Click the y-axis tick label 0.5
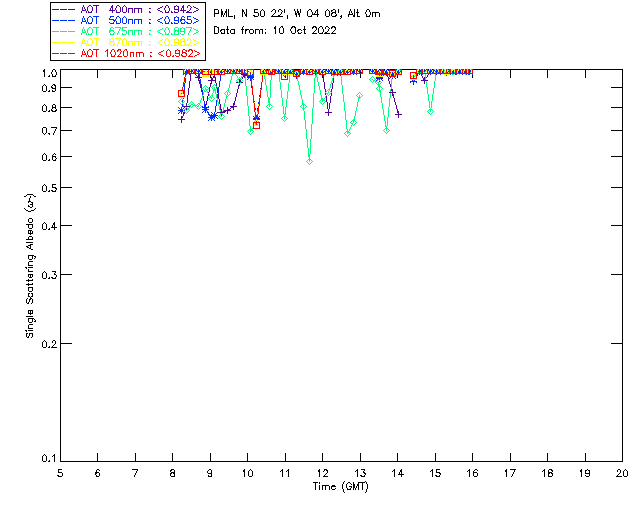This screenshot has height=512, width=640. point(49,188)
